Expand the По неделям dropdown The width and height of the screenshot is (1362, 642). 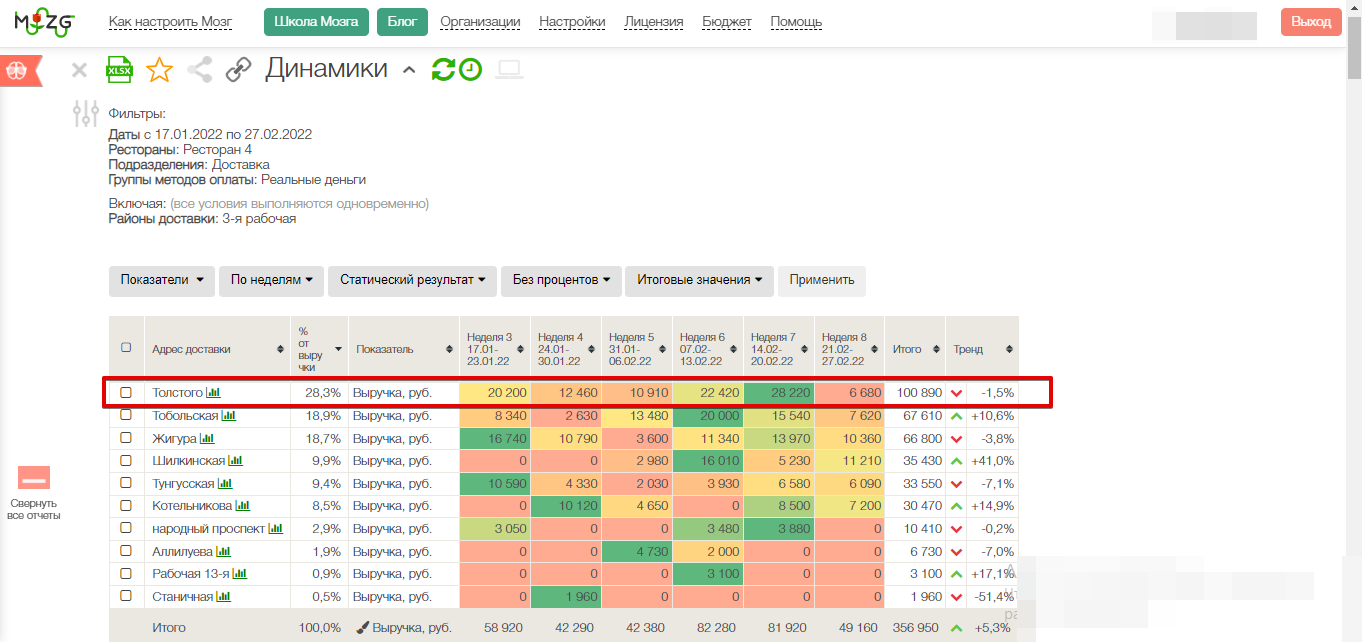pos(271,280)
